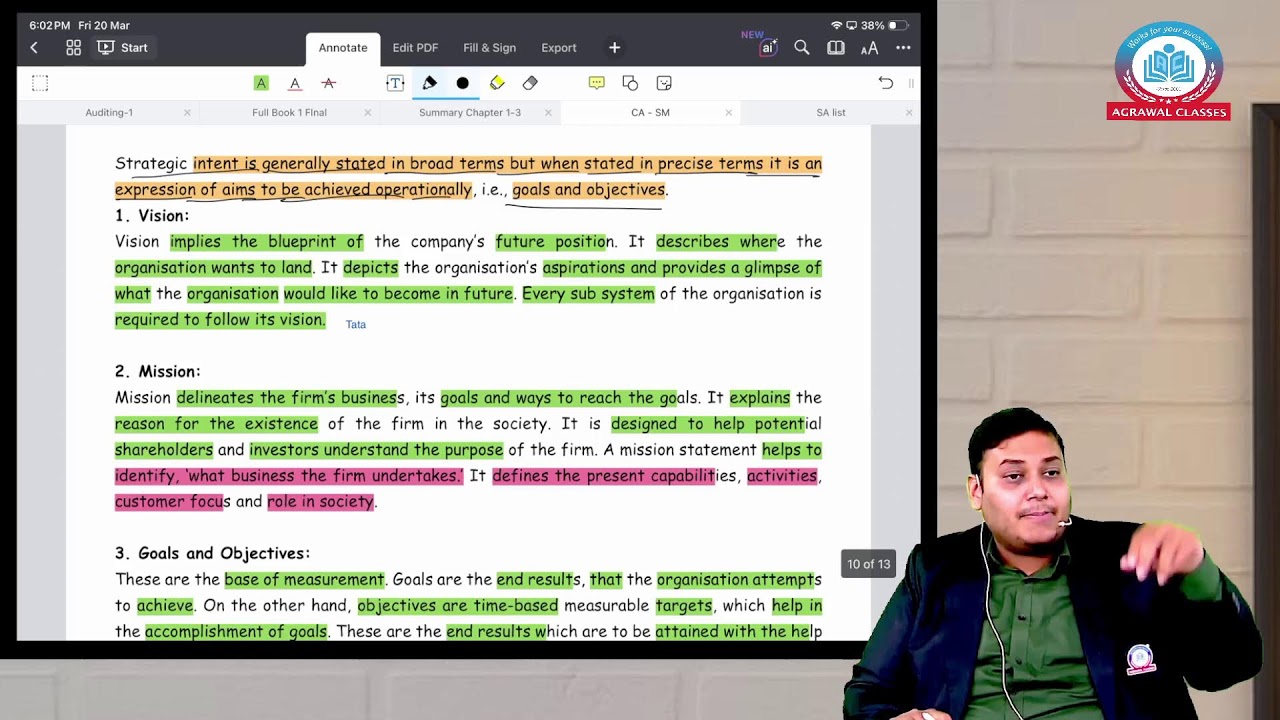Pick the black pen color dot
1280x720 pixels.
[462, 83]
